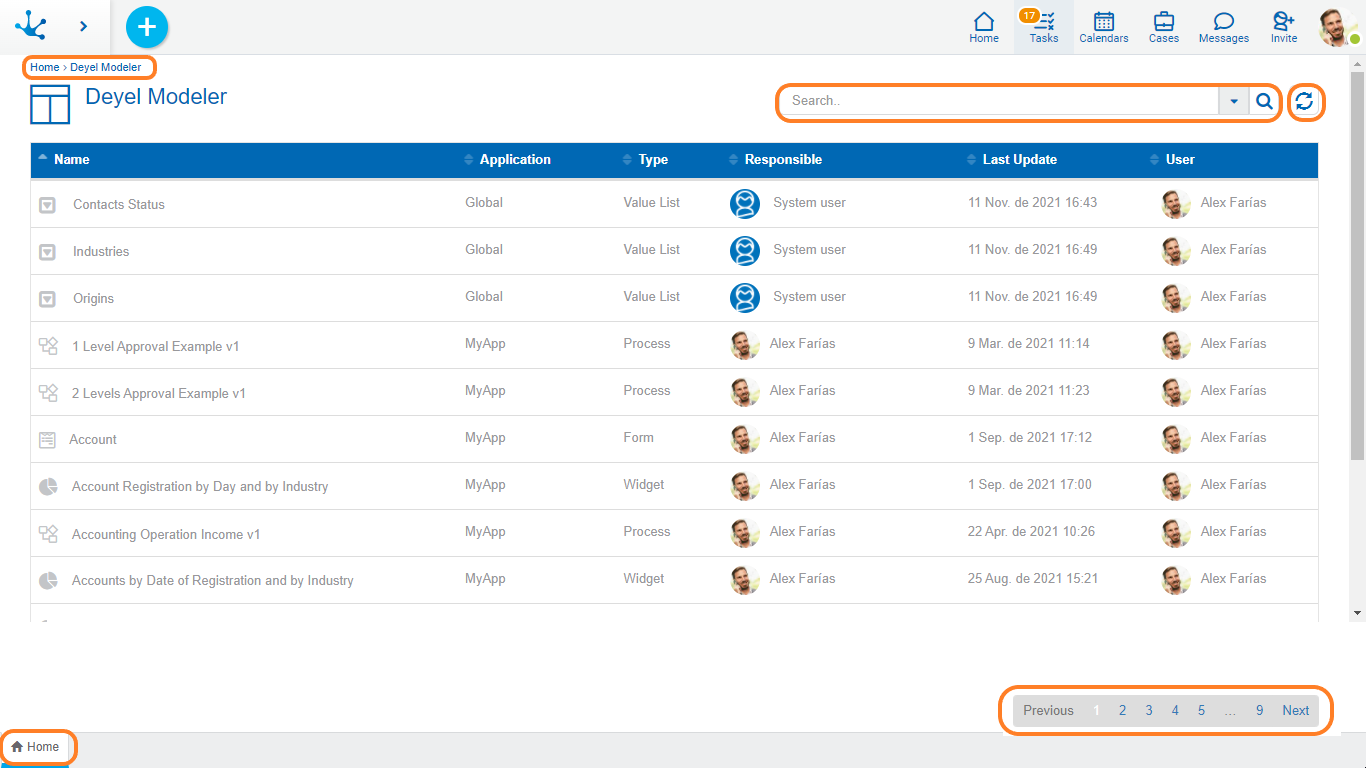Open the search options dropdown arrow
This screenshot has height=768, width=1366.
coord(1234,101)
